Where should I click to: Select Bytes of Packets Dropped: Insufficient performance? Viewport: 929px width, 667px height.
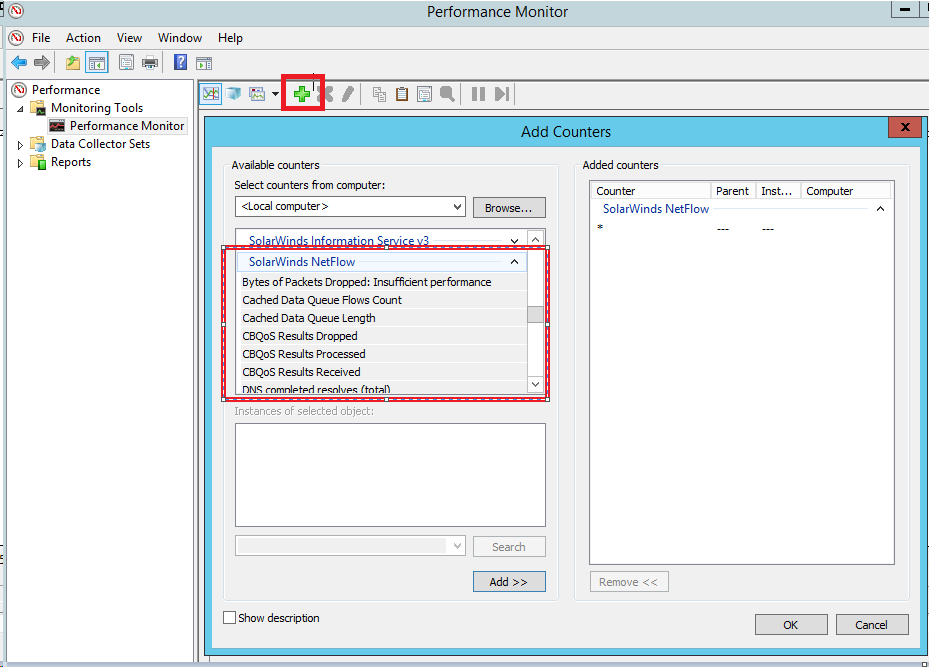click(383, 282)
